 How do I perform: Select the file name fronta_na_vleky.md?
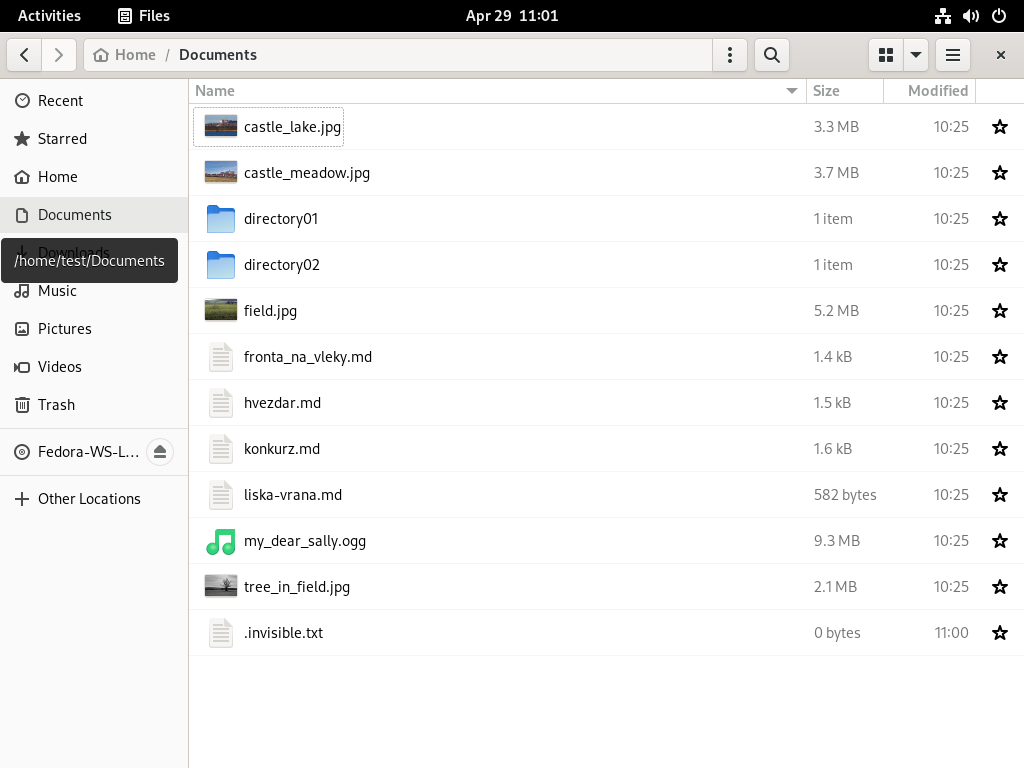(x=308, y=357)
